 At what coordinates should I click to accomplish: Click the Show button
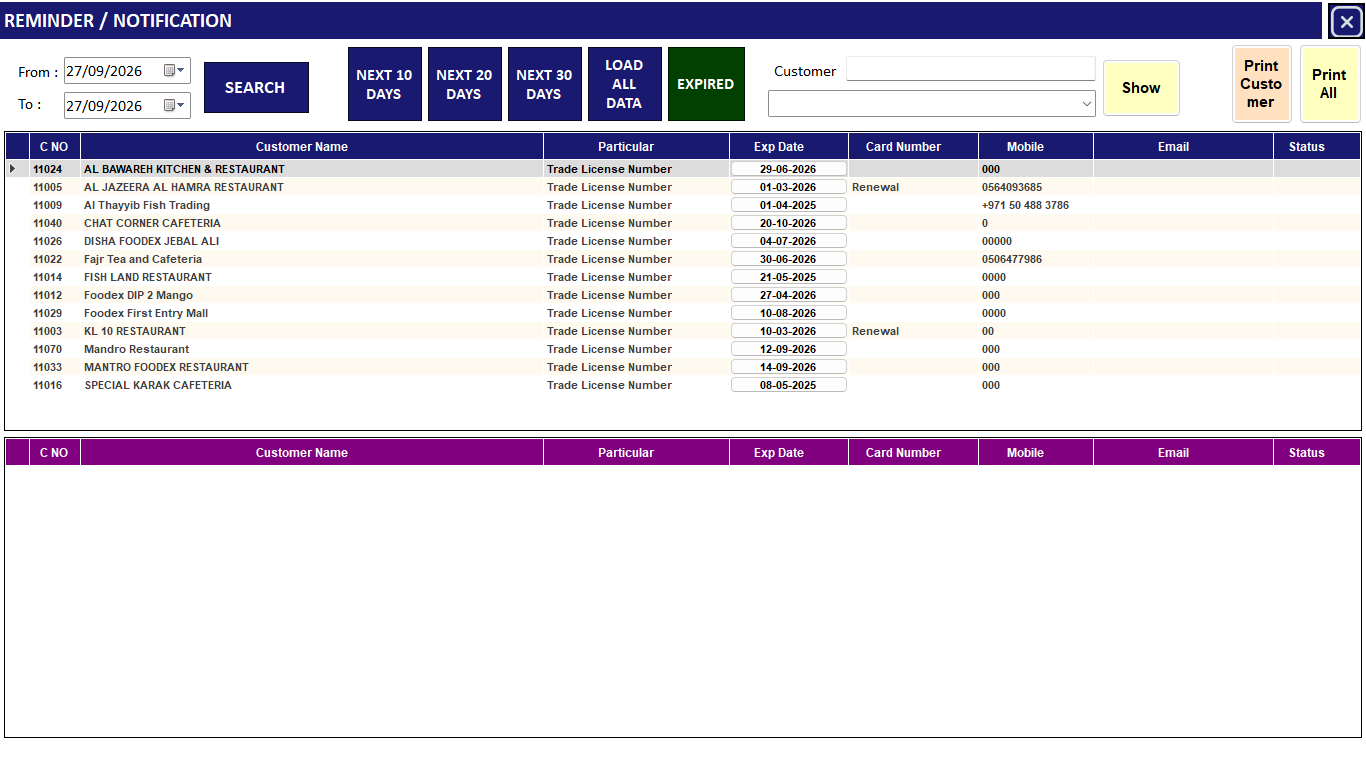(x=1141, y=88)
